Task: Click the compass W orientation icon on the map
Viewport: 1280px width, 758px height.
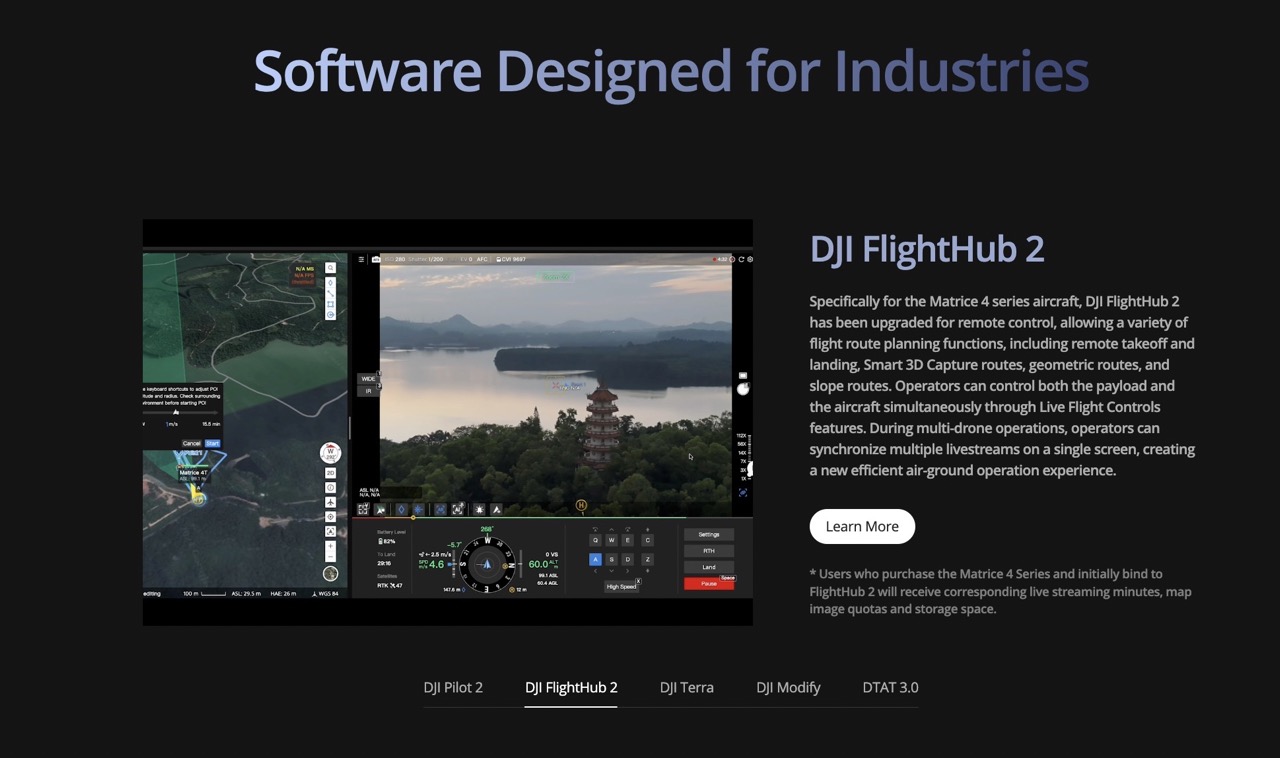Action: (330, 453)
